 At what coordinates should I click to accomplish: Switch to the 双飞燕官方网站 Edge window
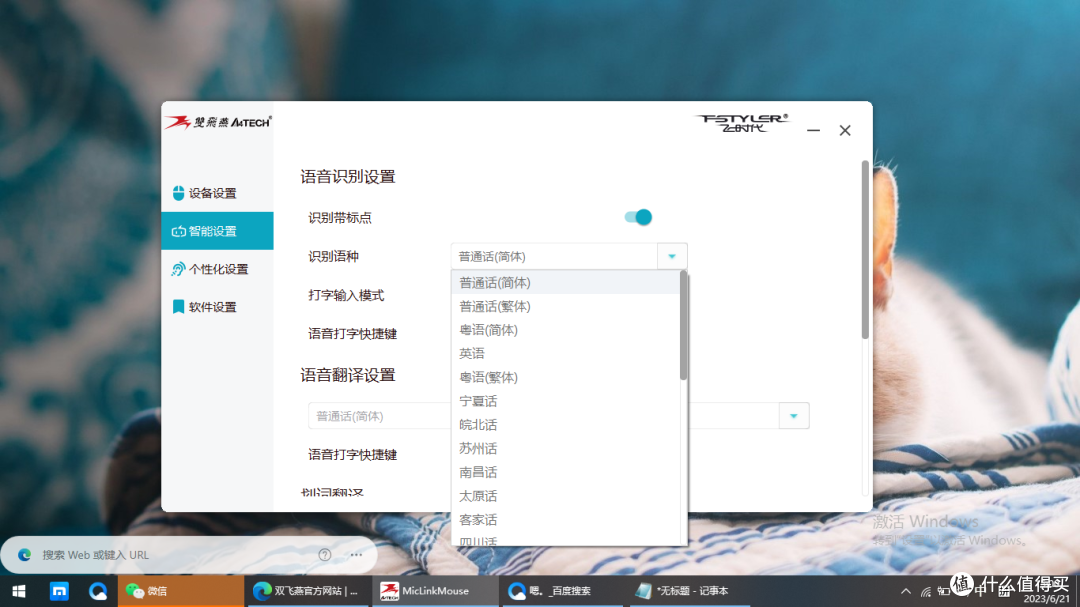[307, 591]
